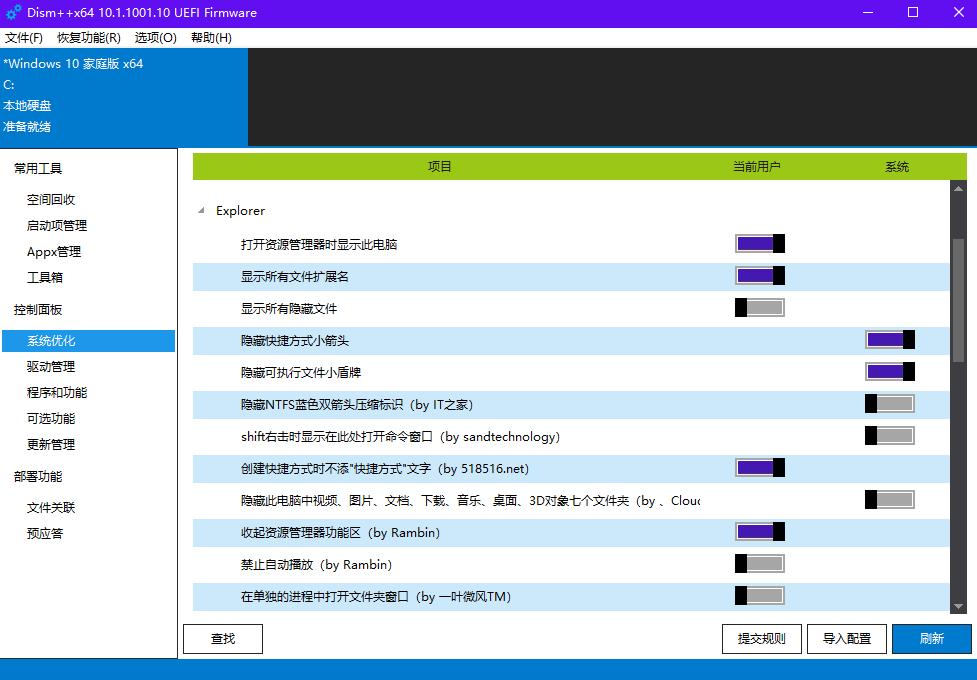Screen dimensions: 977x680
Task: Click the 项目 column header
Action: (439, 166)
